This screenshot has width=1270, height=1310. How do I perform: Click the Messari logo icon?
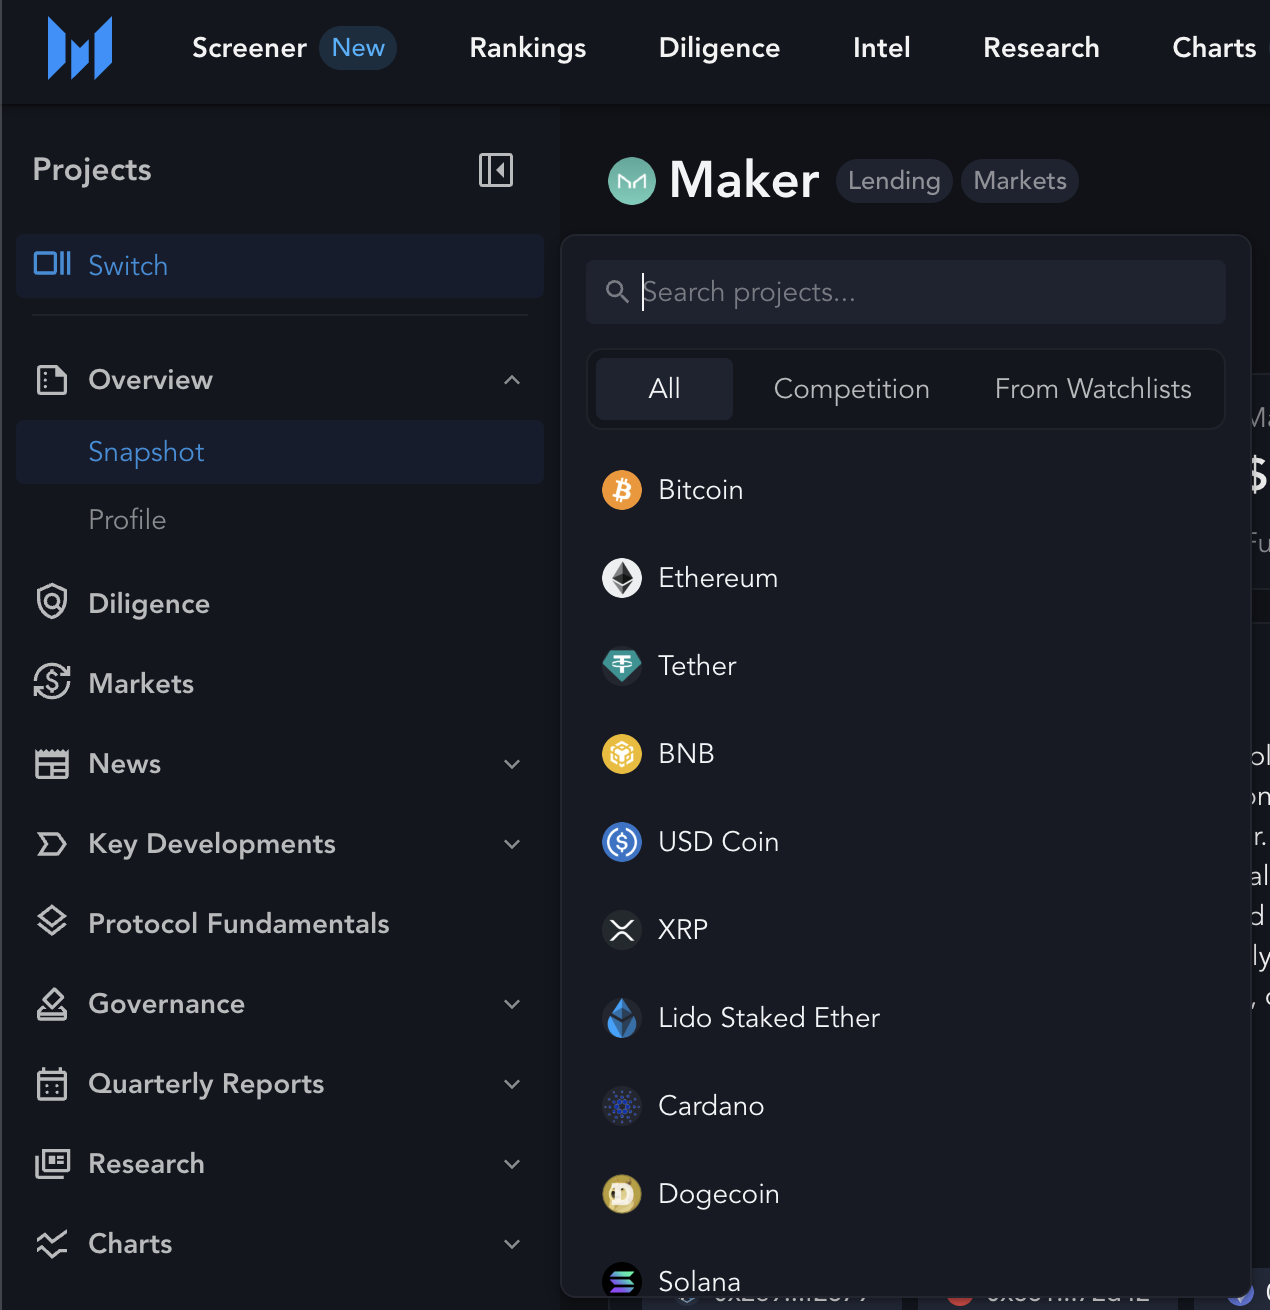click(80, 48)
